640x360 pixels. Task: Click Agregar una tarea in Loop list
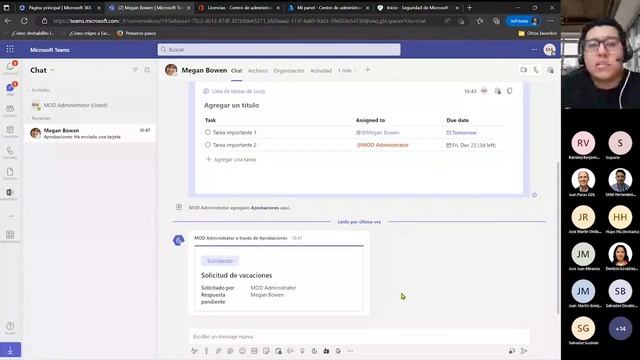(231, 159)
